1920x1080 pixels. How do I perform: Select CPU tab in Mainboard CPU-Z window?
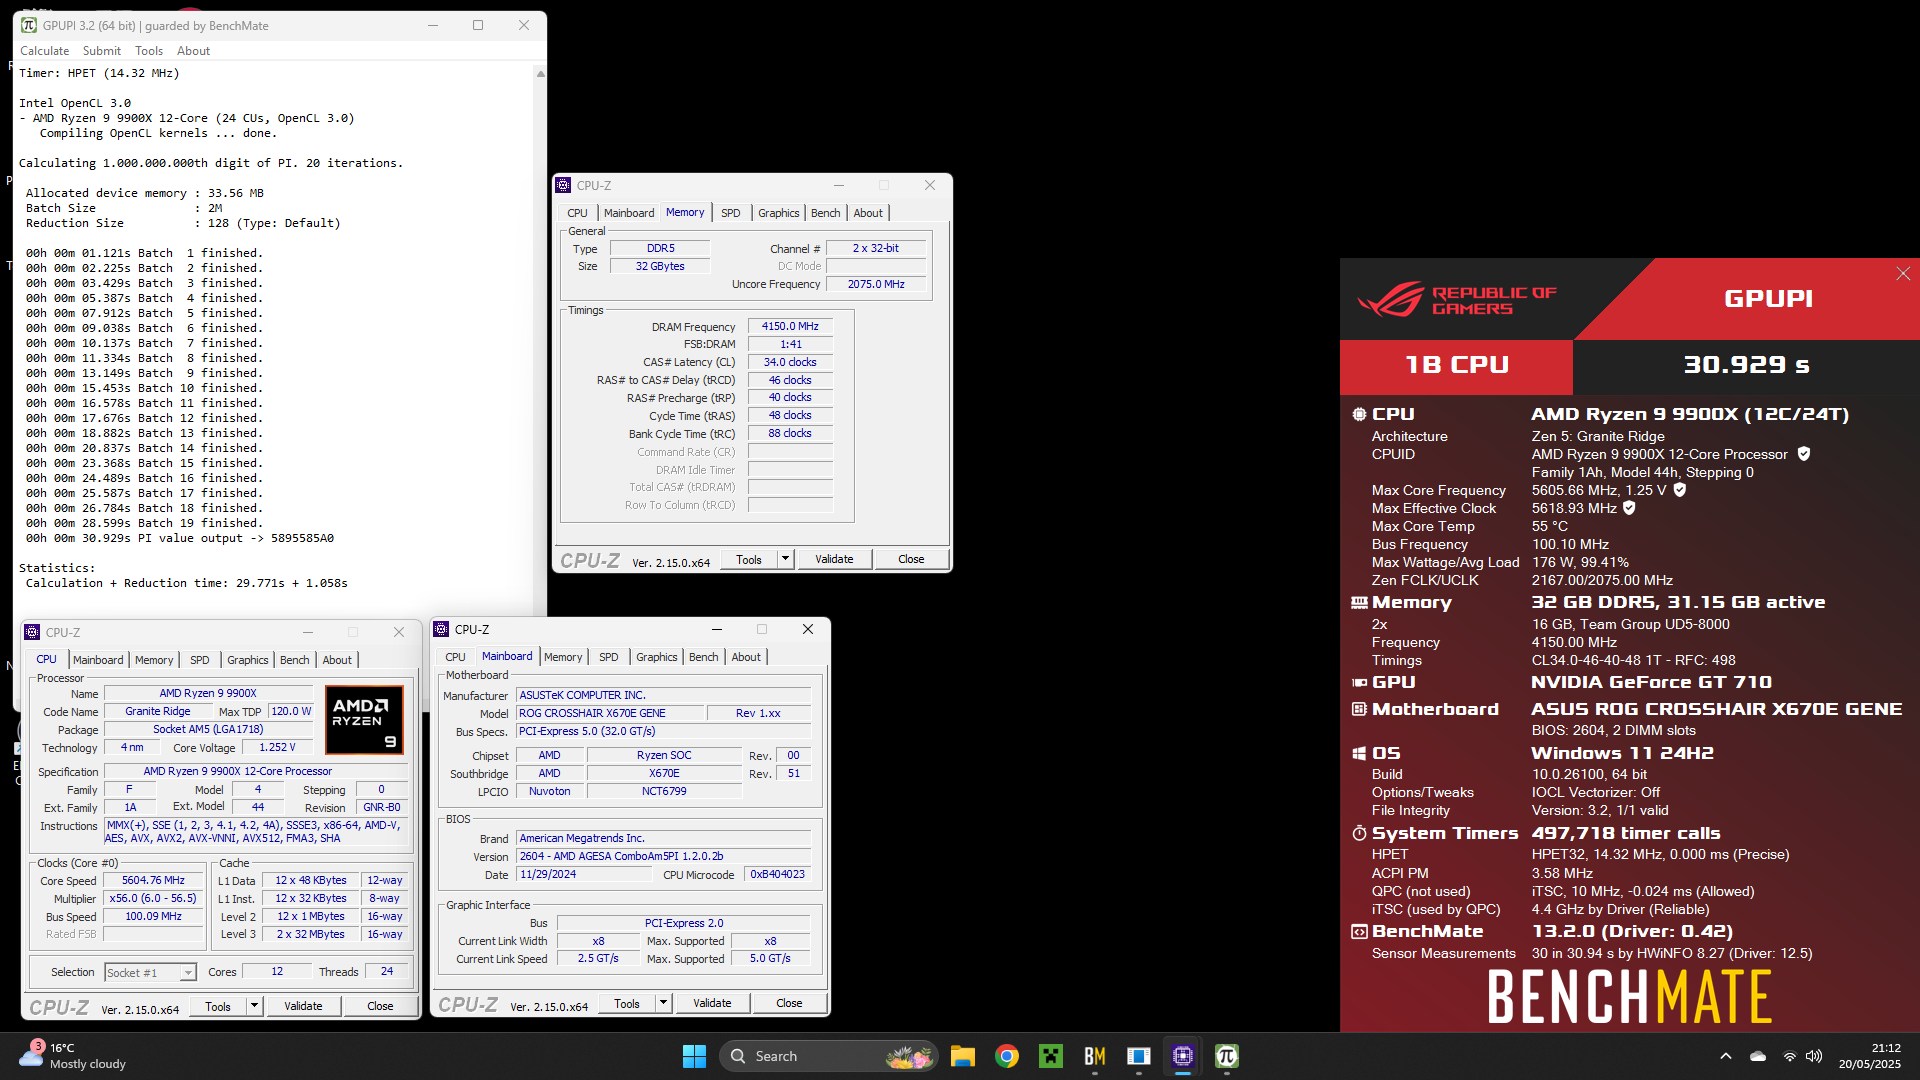click(455, 657)
